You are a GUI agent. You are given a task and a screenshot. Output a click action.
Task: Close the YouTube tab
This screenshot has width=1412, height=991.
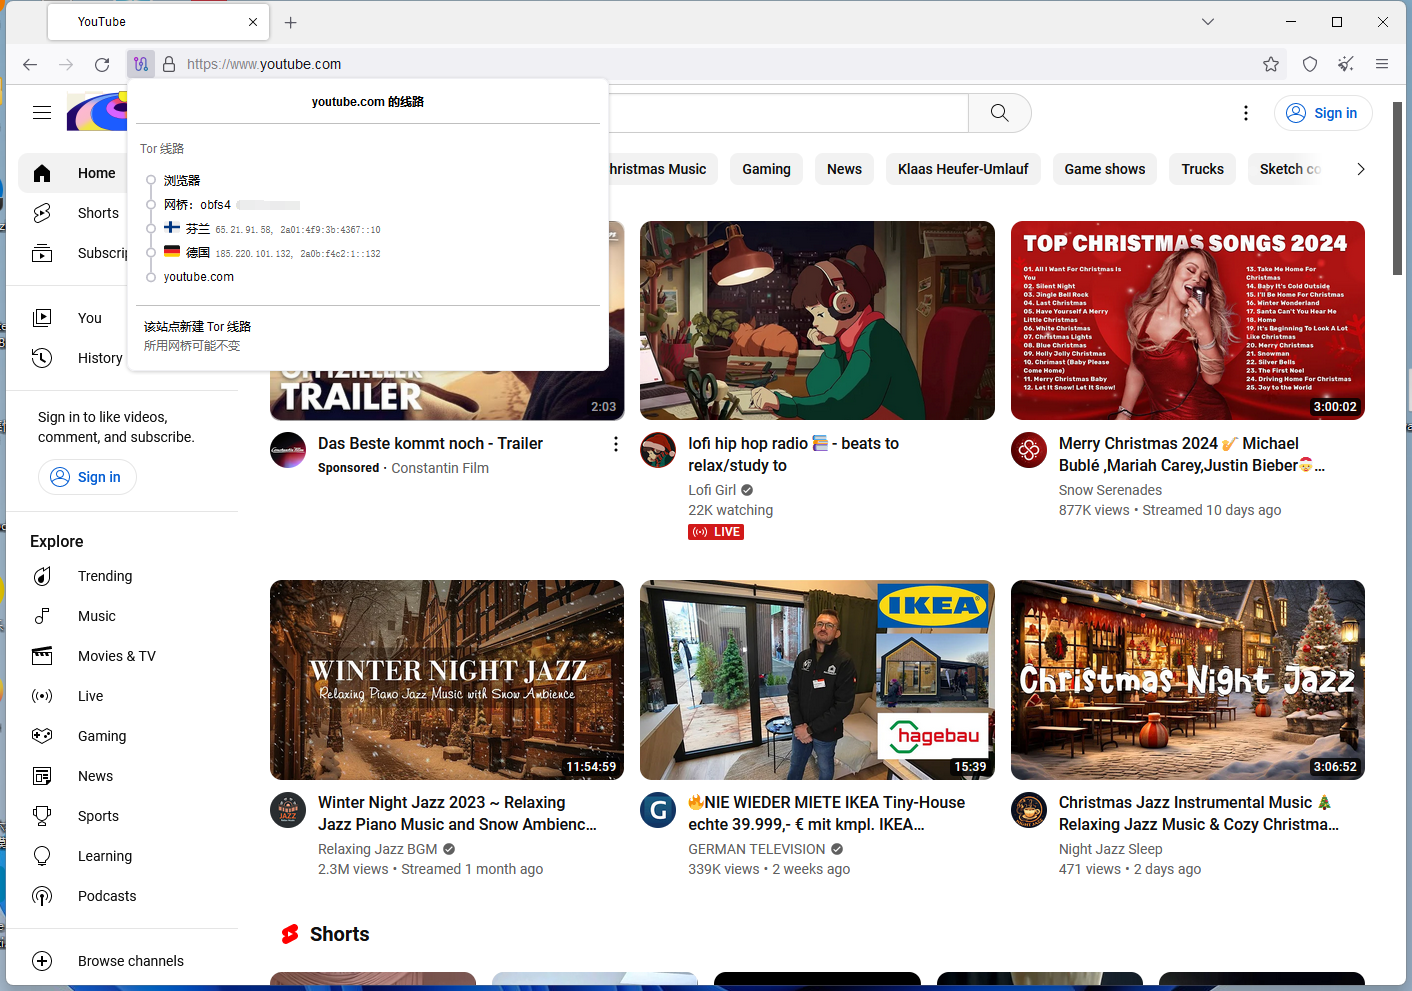(x=253, y=22)
